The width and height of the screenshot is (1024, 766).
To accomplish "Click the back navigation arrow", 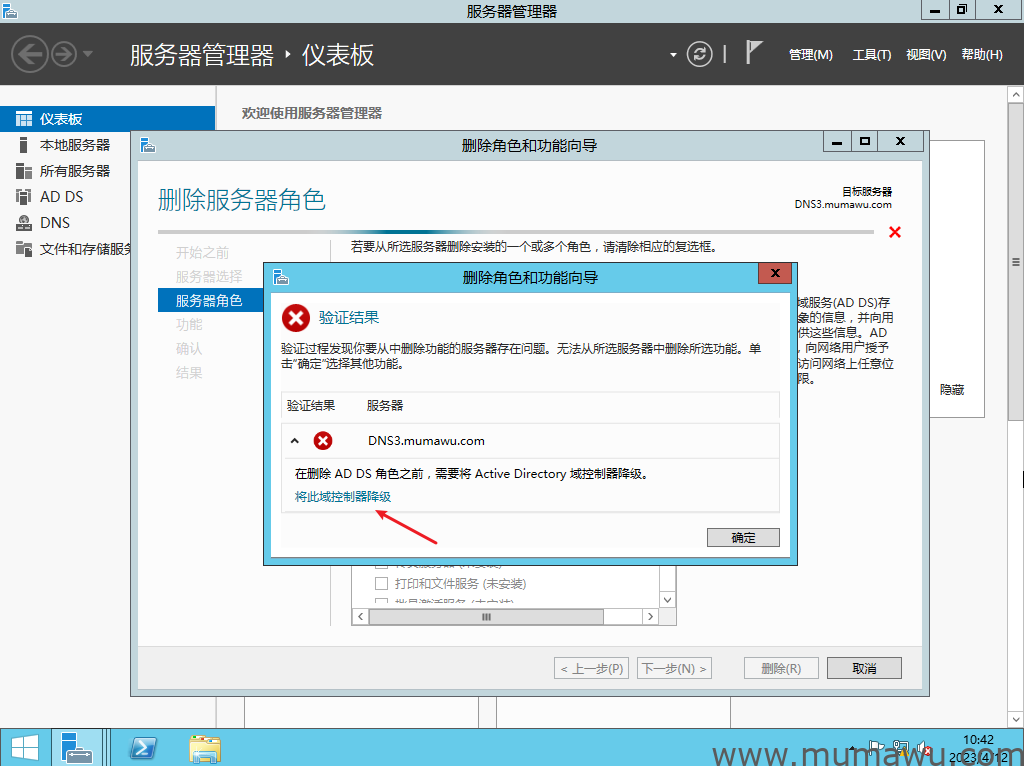I will (x=30, y=54).
